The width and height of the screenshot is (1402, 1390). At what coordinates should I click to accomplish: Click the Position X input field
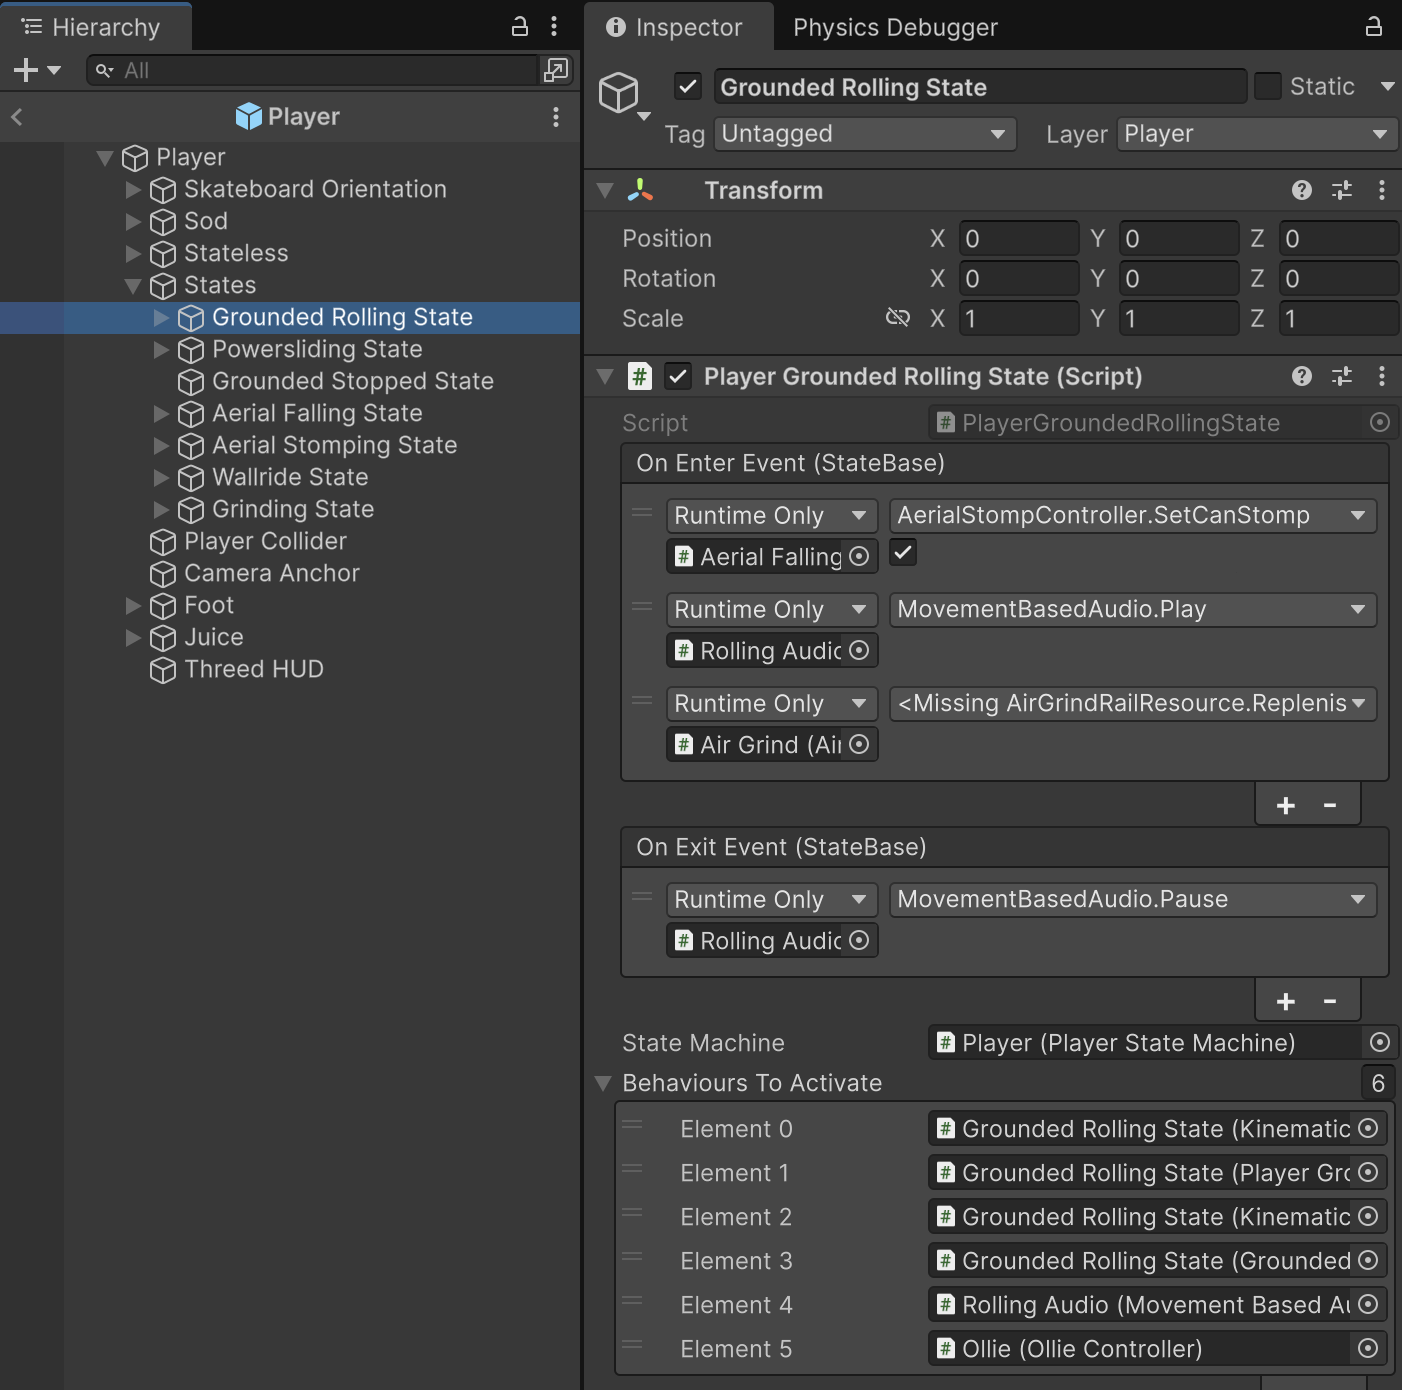pyautogui.click(x=1018, y=239)
